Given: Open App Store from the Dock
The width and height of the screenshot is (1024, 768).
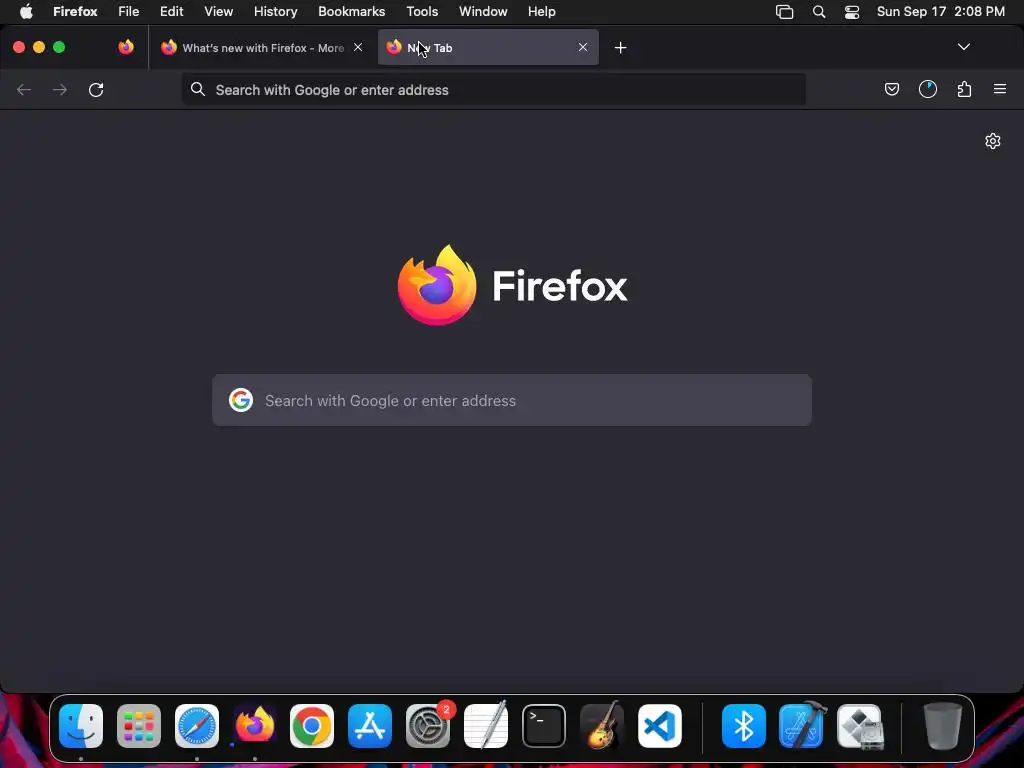Looking at the screenshot, I should [x=370, y=726].
